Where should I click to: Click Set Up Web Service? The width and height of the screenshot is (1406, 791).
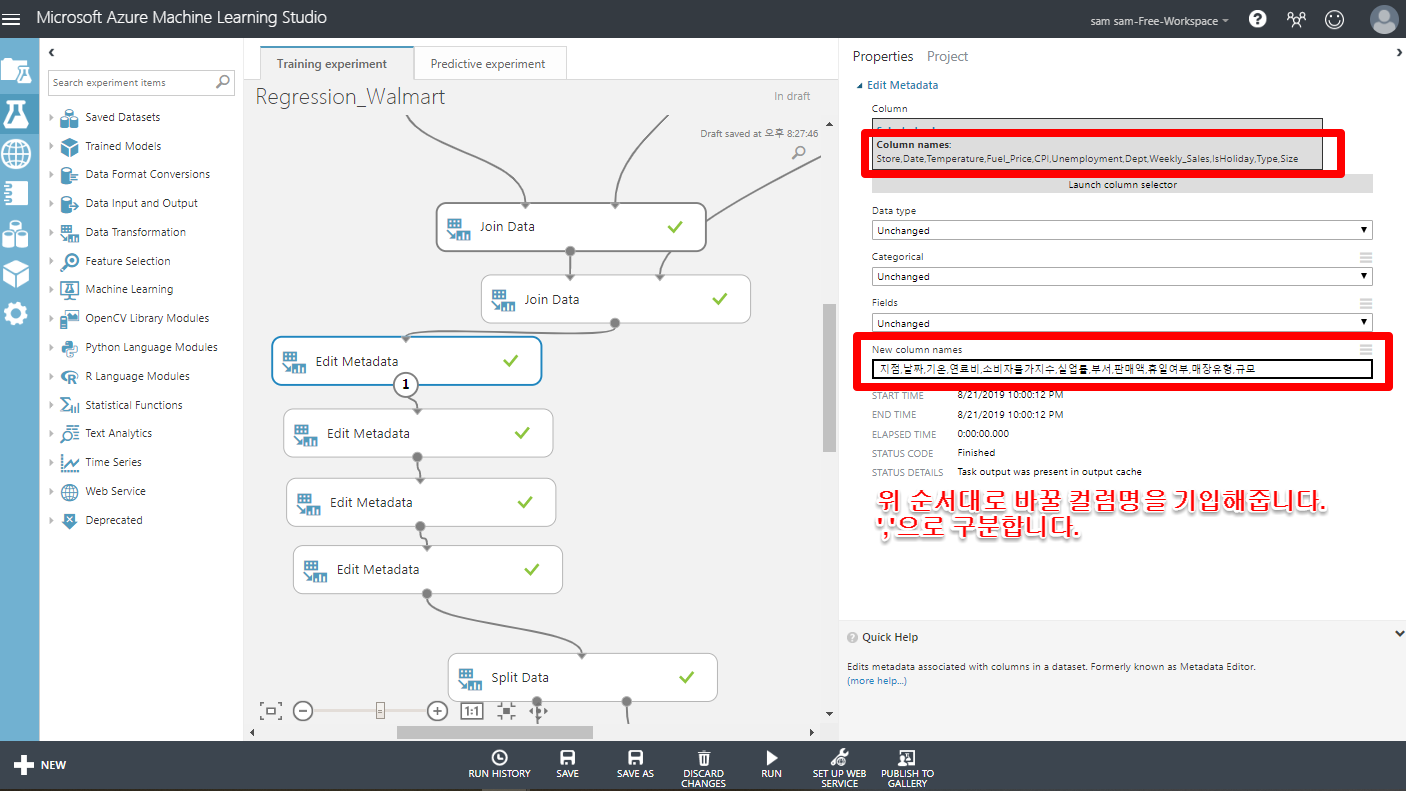click(839, 769)
